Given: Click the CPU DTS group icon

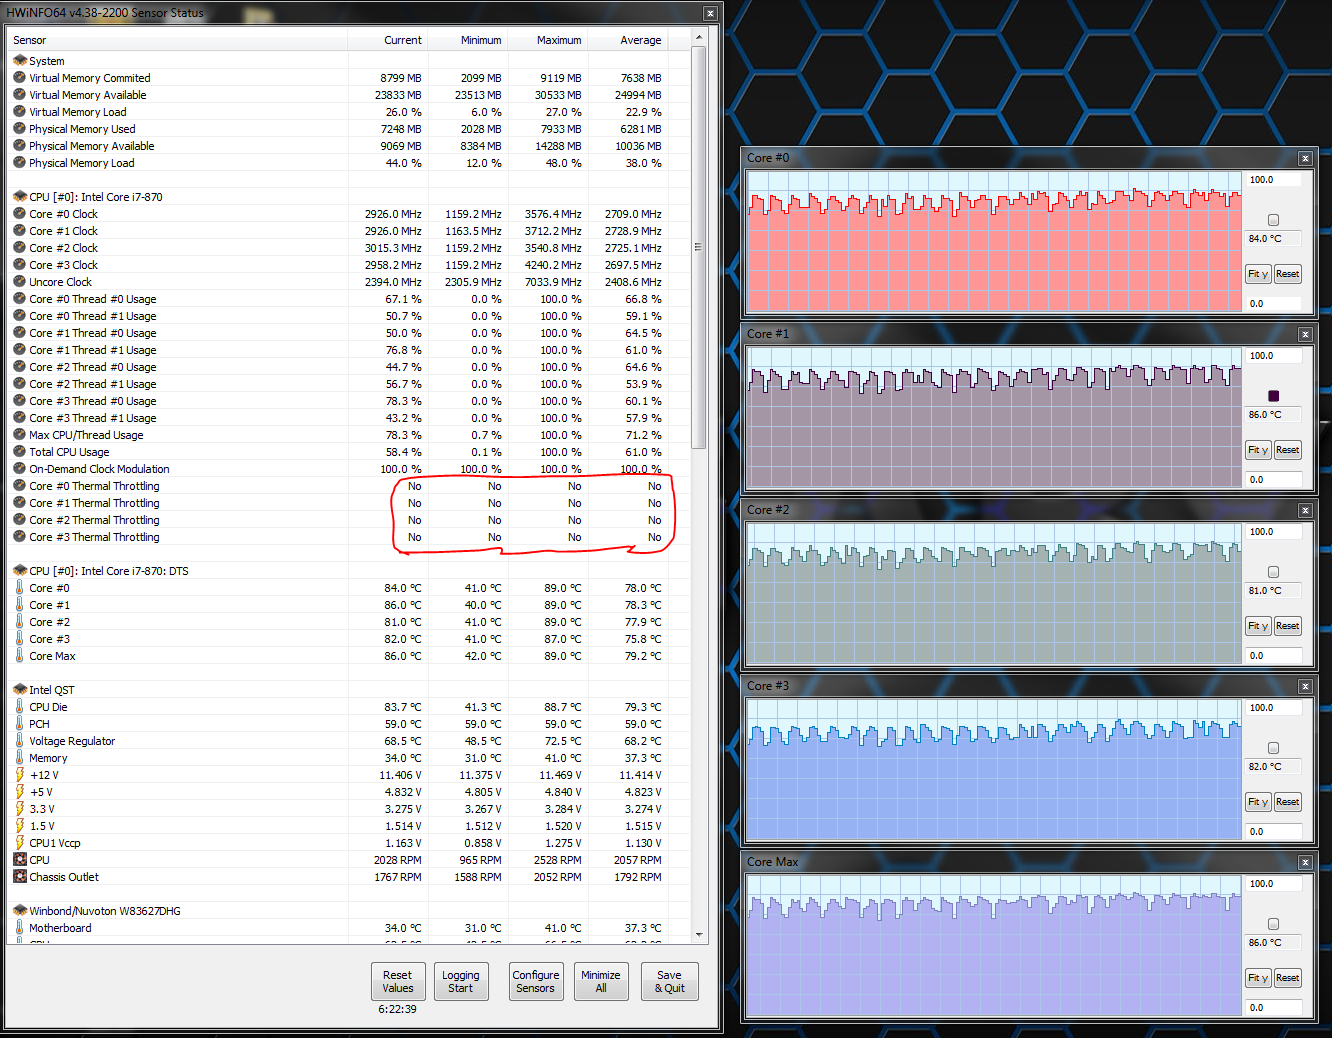Looking at the screenshot, I should tap(19, 571).
